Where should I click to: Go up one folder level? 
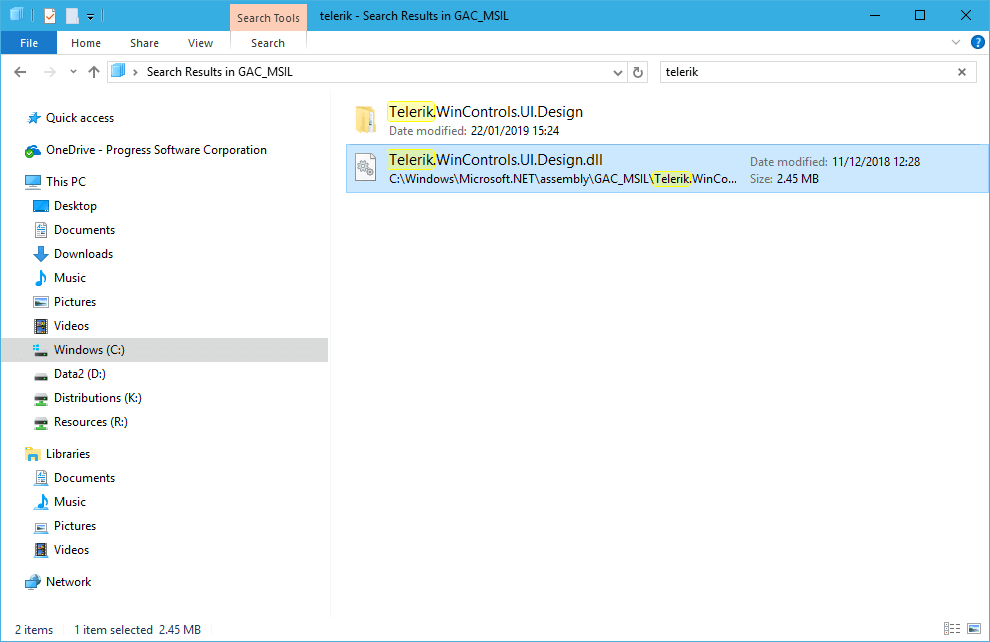(94, 72)
